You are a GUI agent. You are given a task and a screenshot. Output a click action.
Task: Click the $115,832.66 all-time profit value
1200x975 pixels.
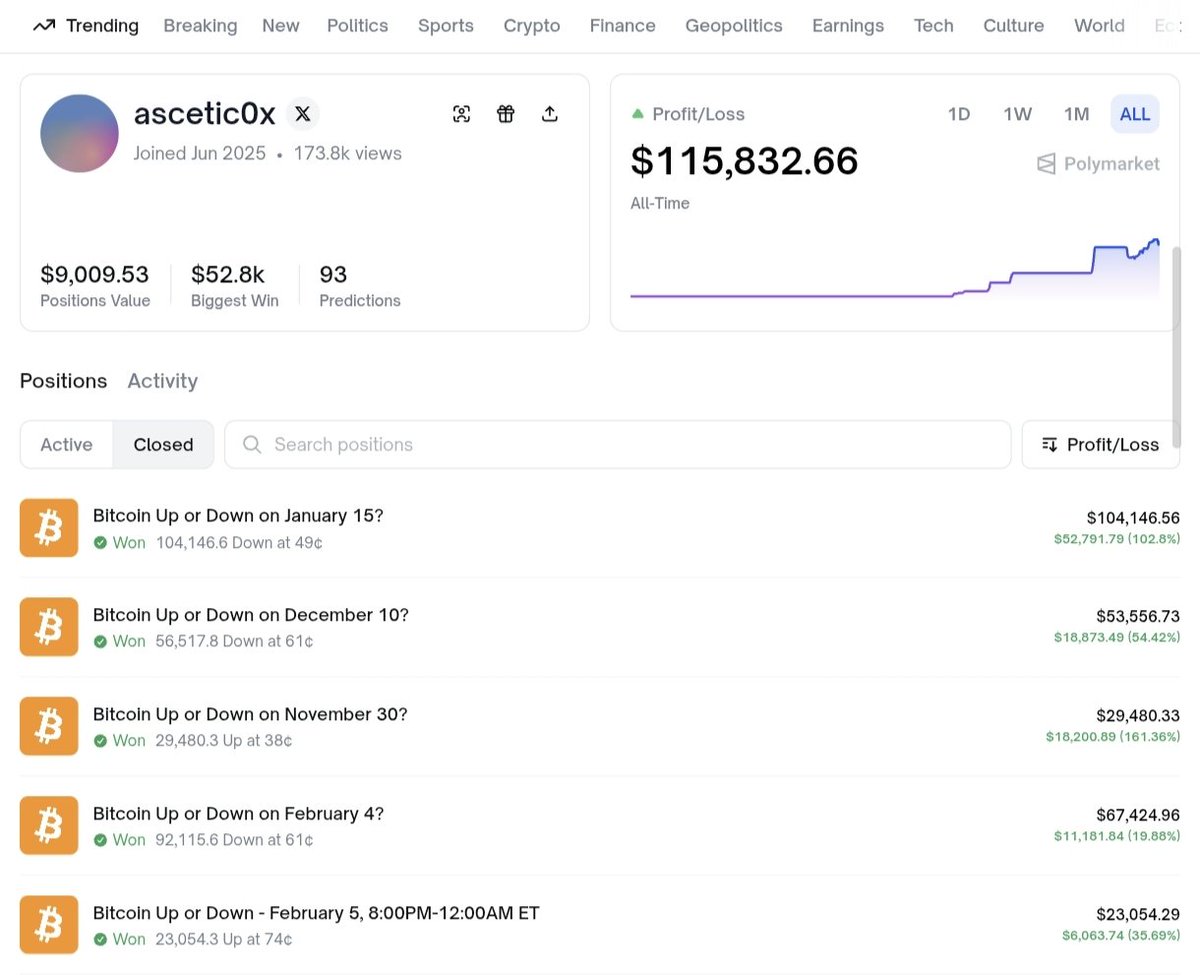click(x=744, y=161)
